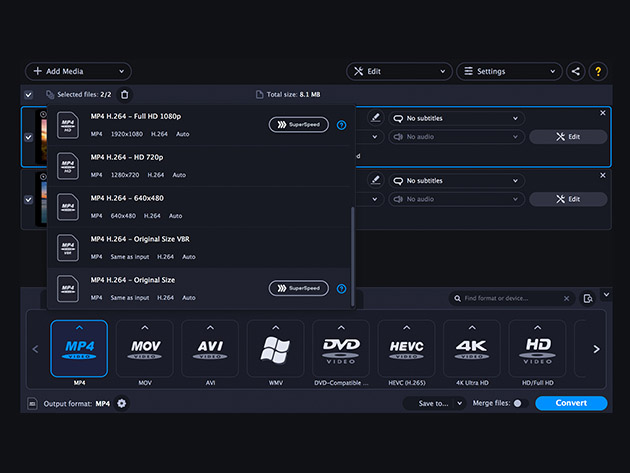Image resolution: width=630 pixels, height=473 pixels.
Task: Select the MOV format icon
Action: [x=145, y=348]
